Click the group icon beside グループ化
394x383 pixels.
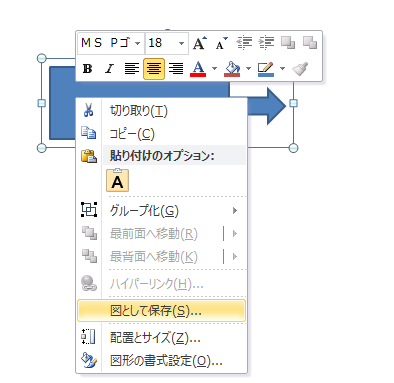coord(89,210)
